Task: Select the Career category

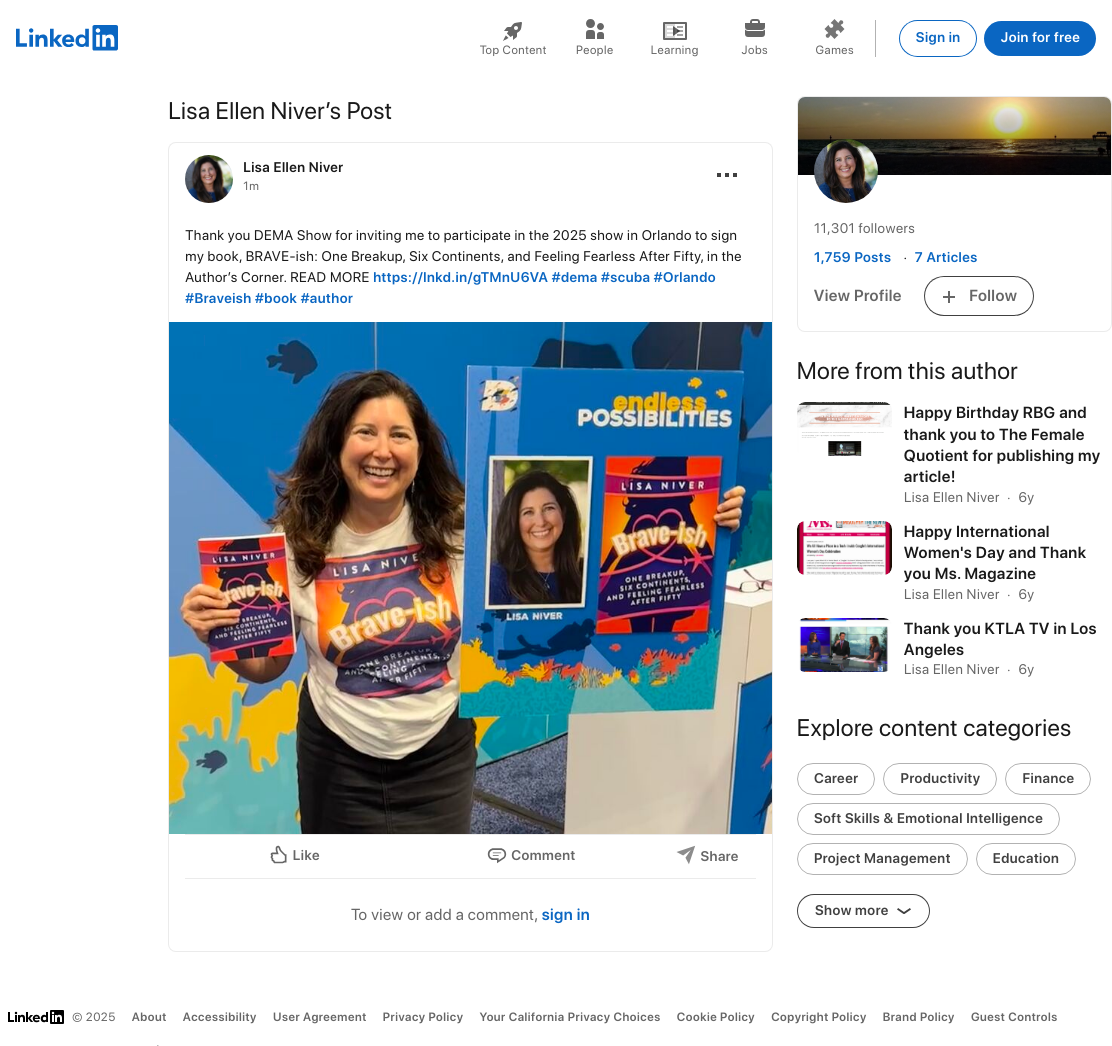Action: [x=835, y=779]
